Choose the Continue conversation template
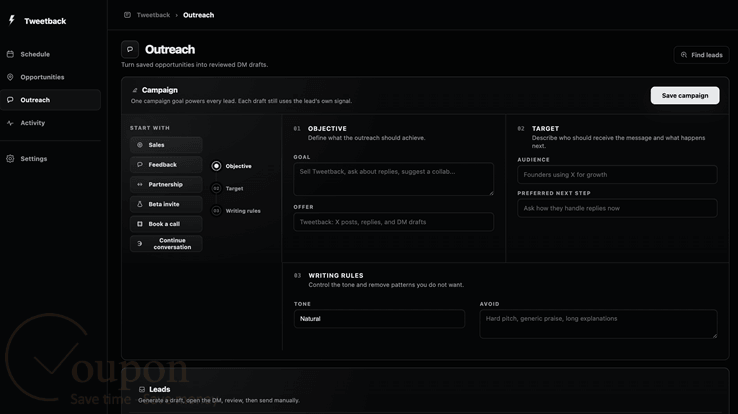 click(166, 244)
